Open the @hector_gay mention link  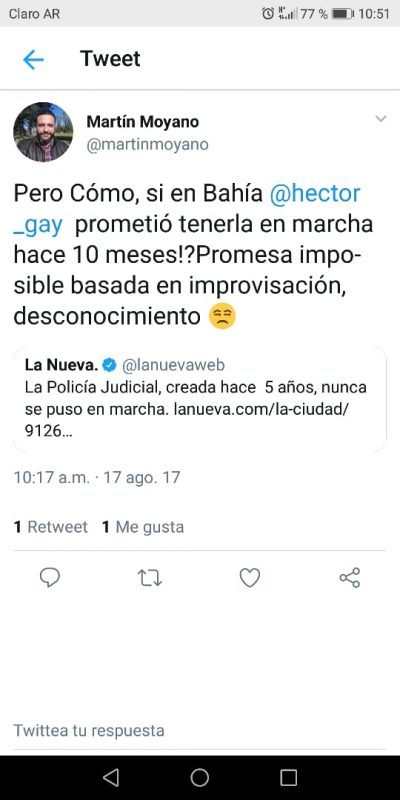187,210
